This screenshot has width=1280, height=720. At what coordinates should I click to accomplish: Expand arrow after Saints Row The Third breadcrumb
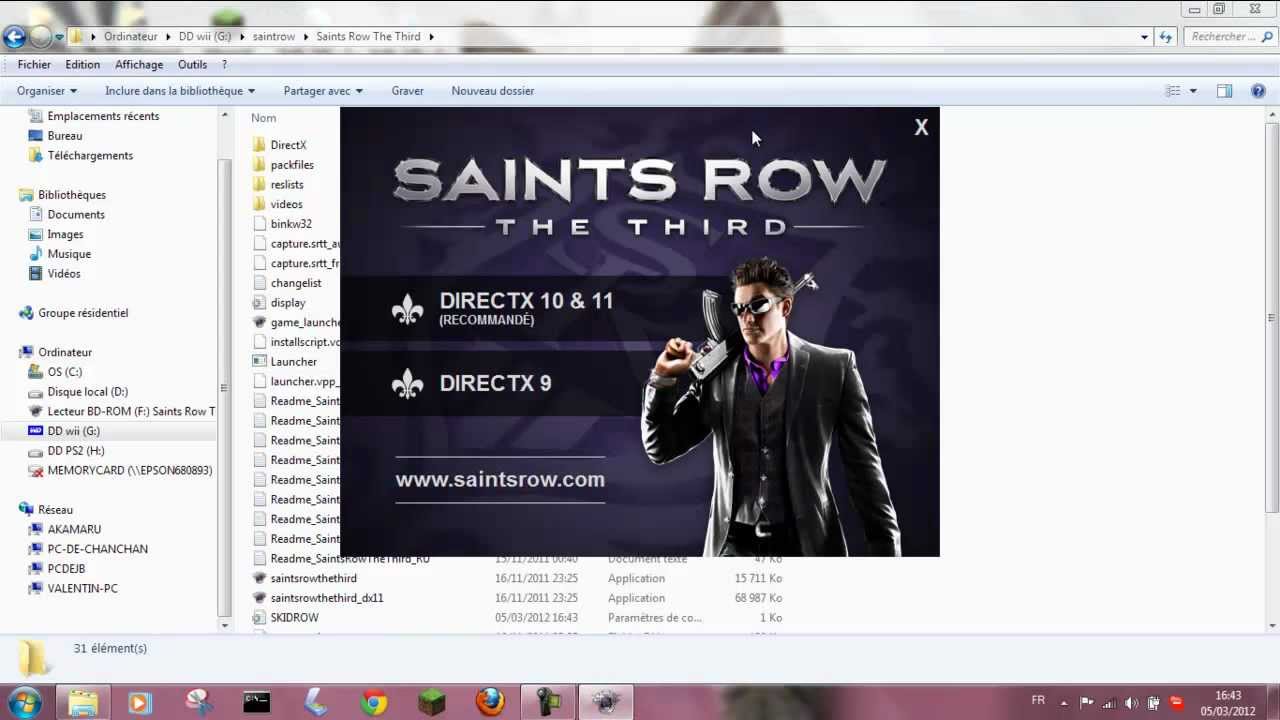coord(431,36)
